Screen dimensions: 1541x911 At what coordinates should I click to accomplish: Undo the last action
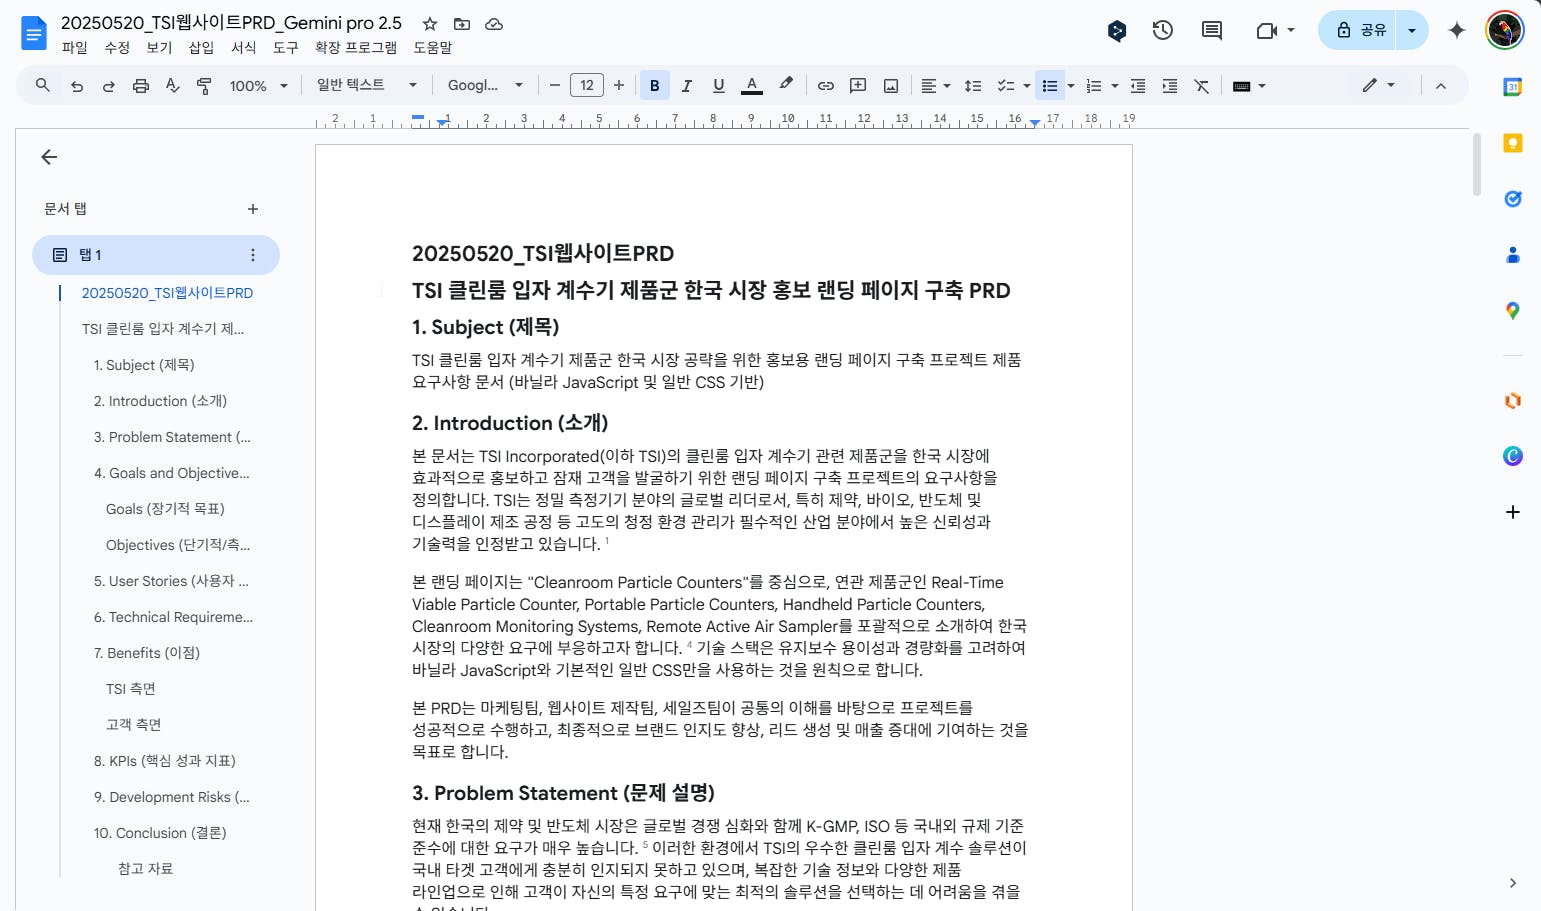tap(77, 86)
